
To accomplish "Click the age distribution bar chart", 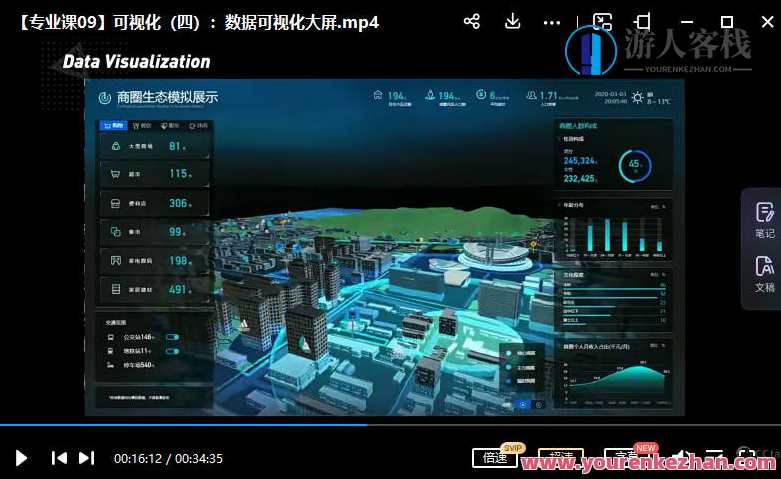I will pos(614,235).
